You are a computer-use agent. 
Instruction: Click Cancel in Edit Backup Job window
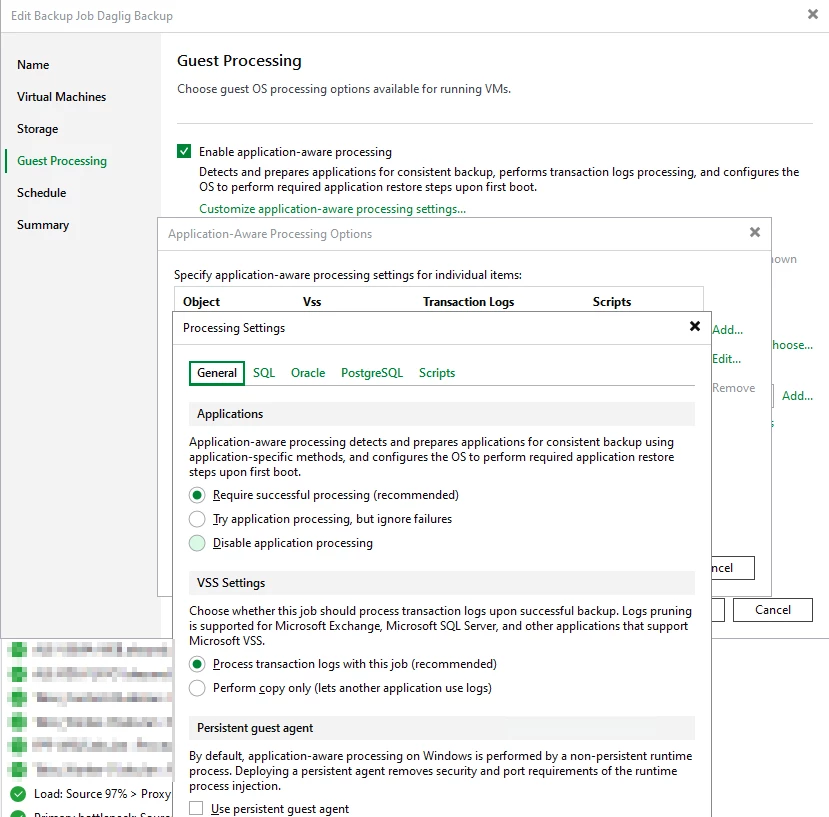click(x=772, y=610)
